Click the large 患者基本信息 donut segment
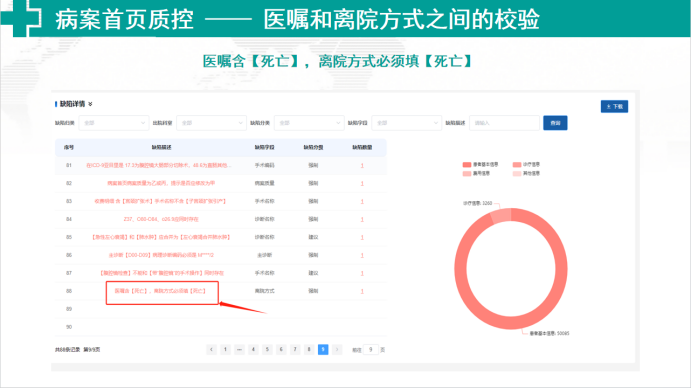691x388 pixels. click(x=511, y=324)
